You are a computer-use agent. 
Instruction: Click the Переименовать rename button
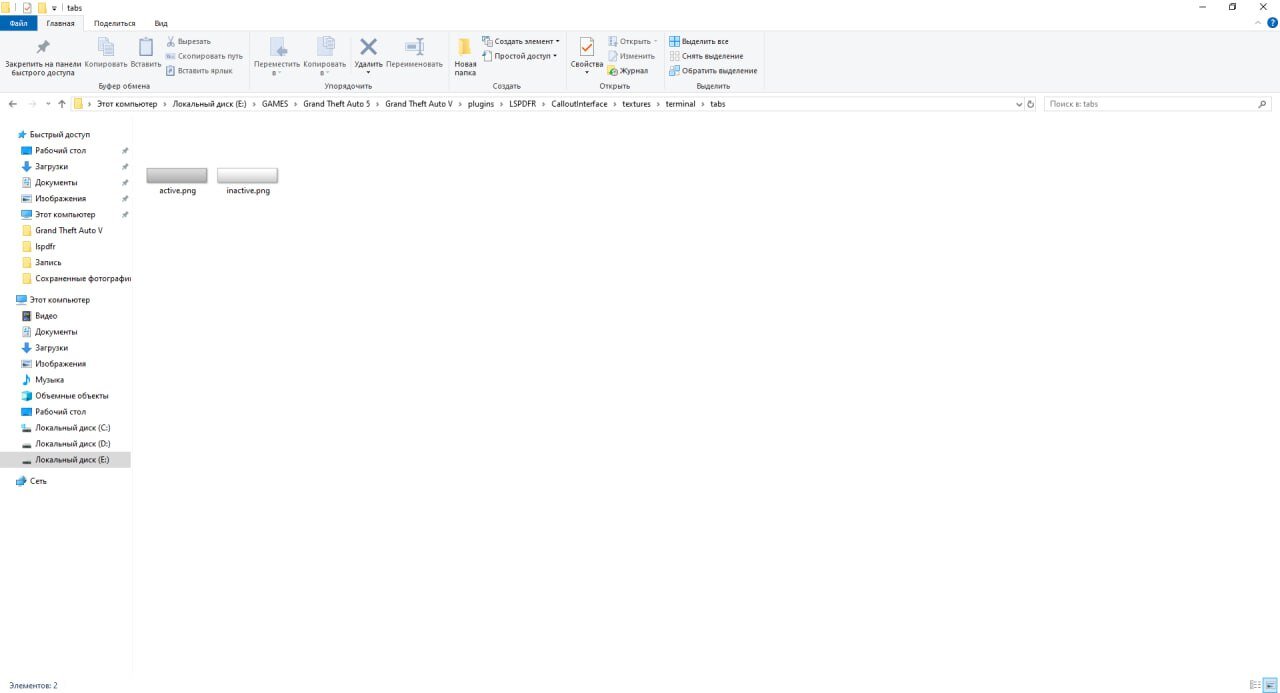(x=414, y=54)
